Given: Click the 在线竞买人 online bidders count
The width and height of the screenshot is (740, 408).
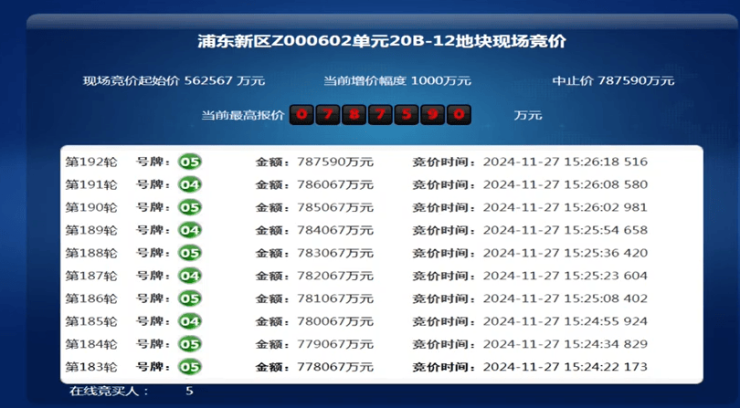Looking at the screenshot, I should (x=130, y=391).
